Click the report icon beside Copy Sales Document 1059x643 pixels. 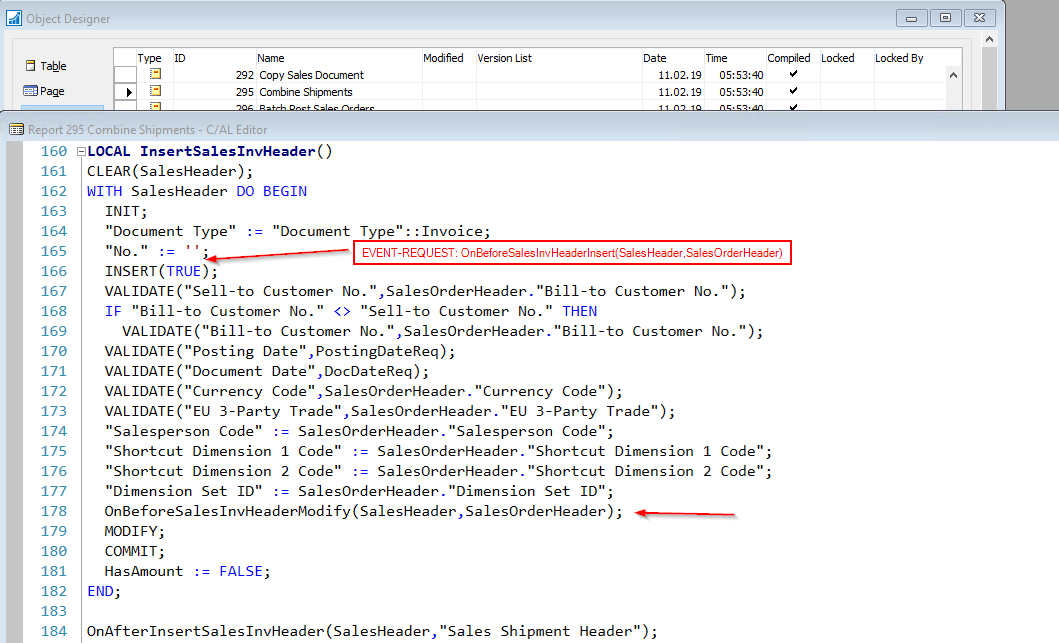[x=157, y=74]
